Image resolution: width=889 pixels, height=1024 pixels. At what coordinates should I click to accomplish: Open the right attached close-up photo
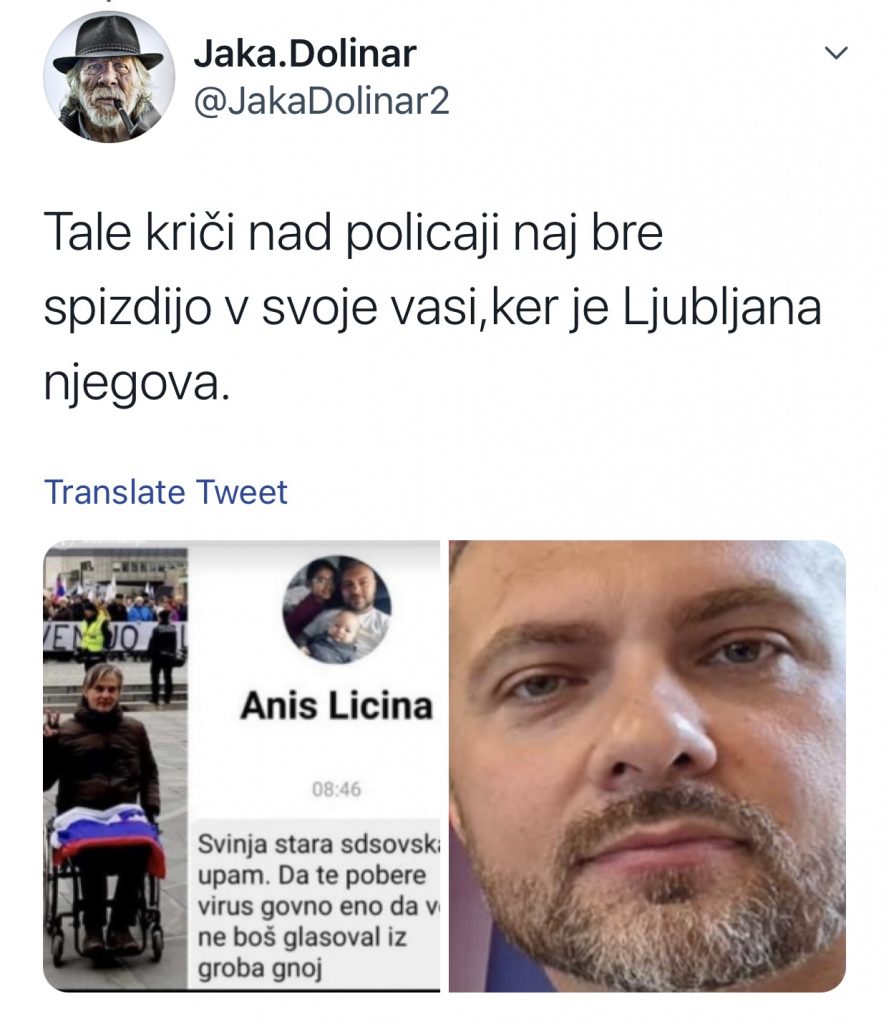click(647, 765)
